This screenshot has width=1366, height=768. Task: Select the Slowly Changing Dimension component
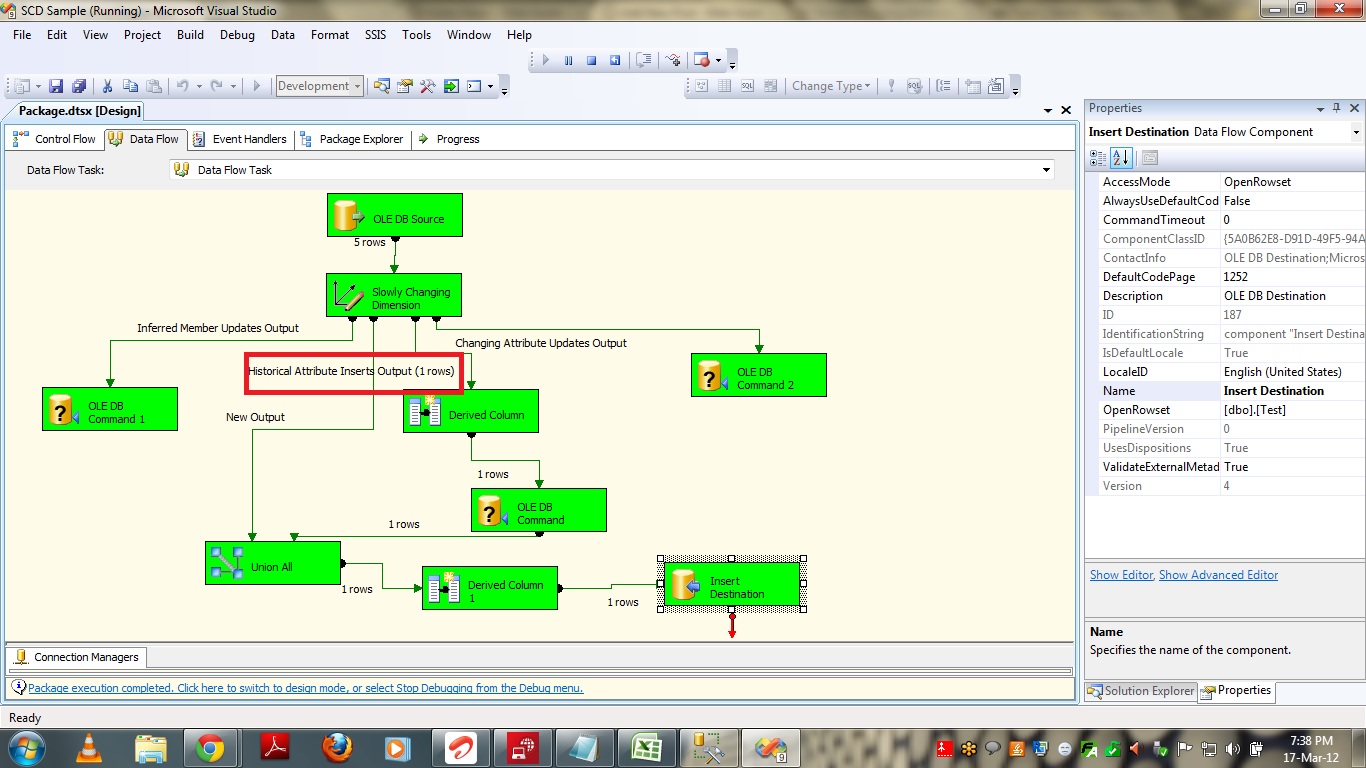(394, 295)
